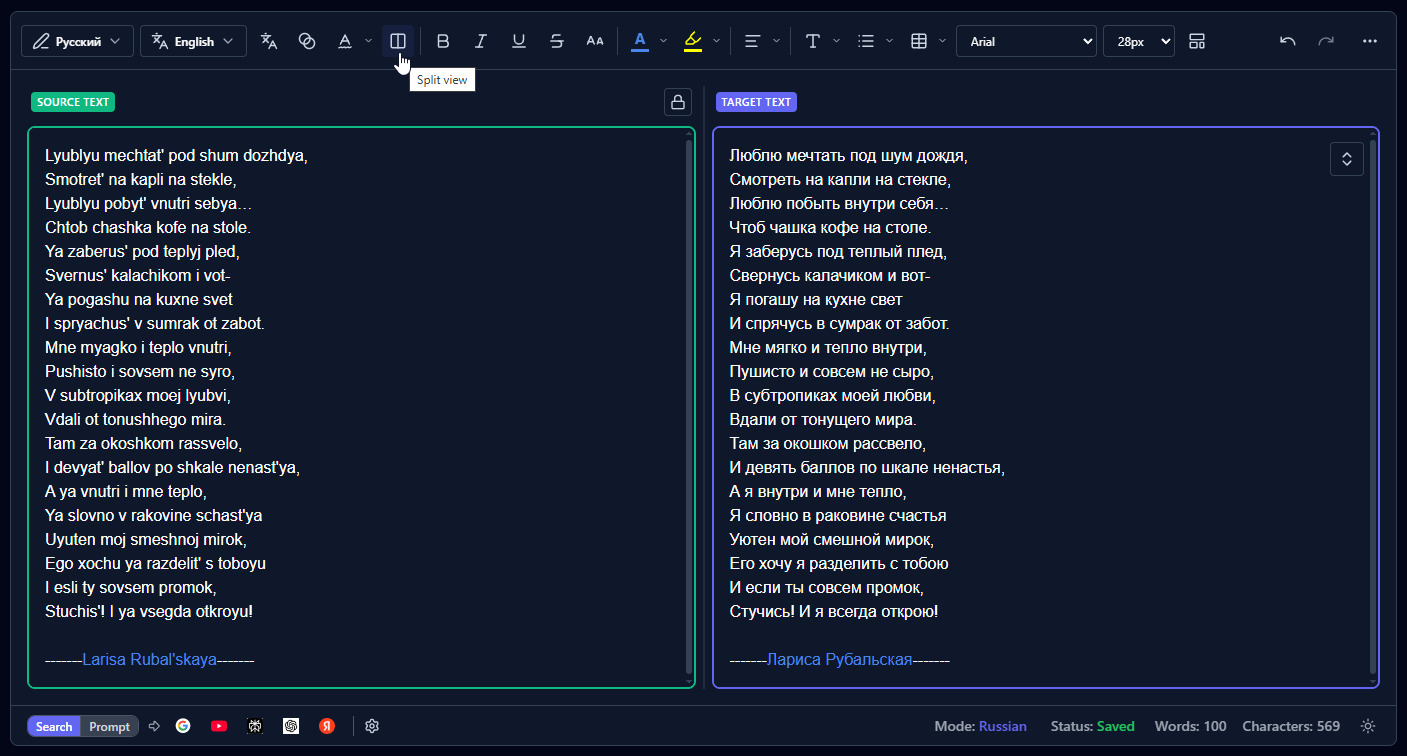Toggle underline formatting

[x=519, y=41]
